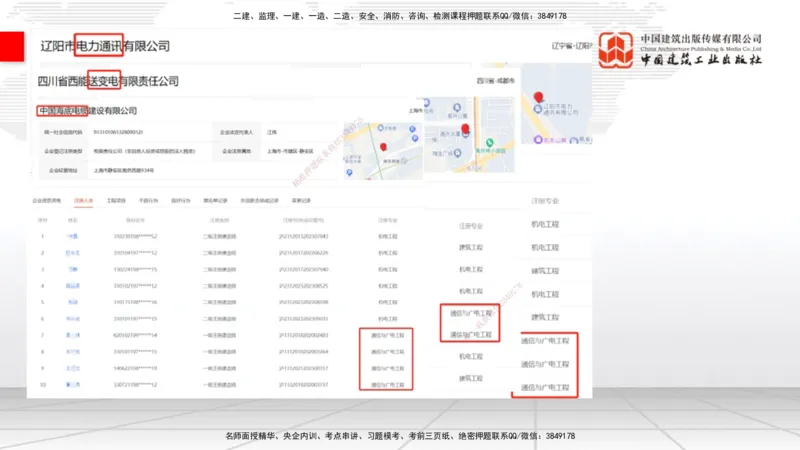Click the 注册专业 column header in main table
800x450 pixels.
[x=388, y=220]
